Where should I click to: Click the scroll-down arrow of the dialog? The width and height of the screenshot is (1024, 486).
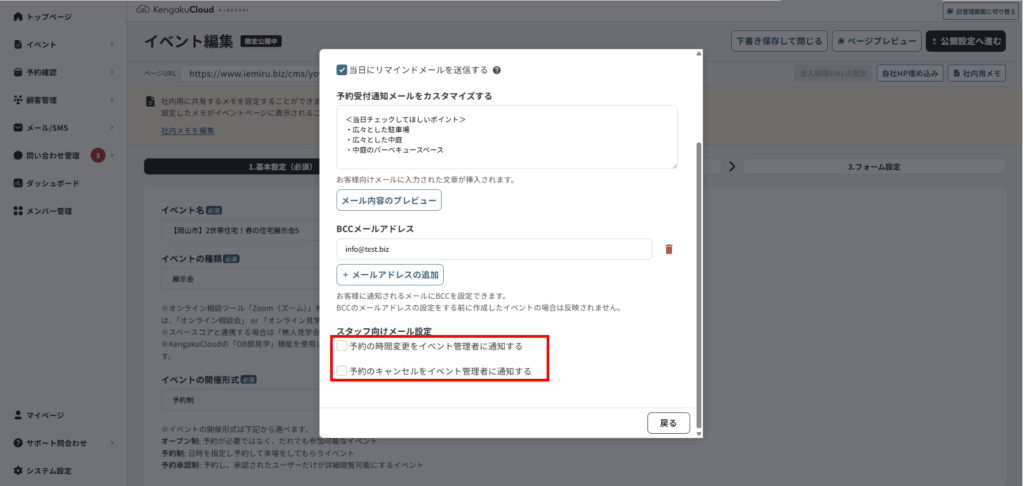pyautogui.click(x=699, y=434)
